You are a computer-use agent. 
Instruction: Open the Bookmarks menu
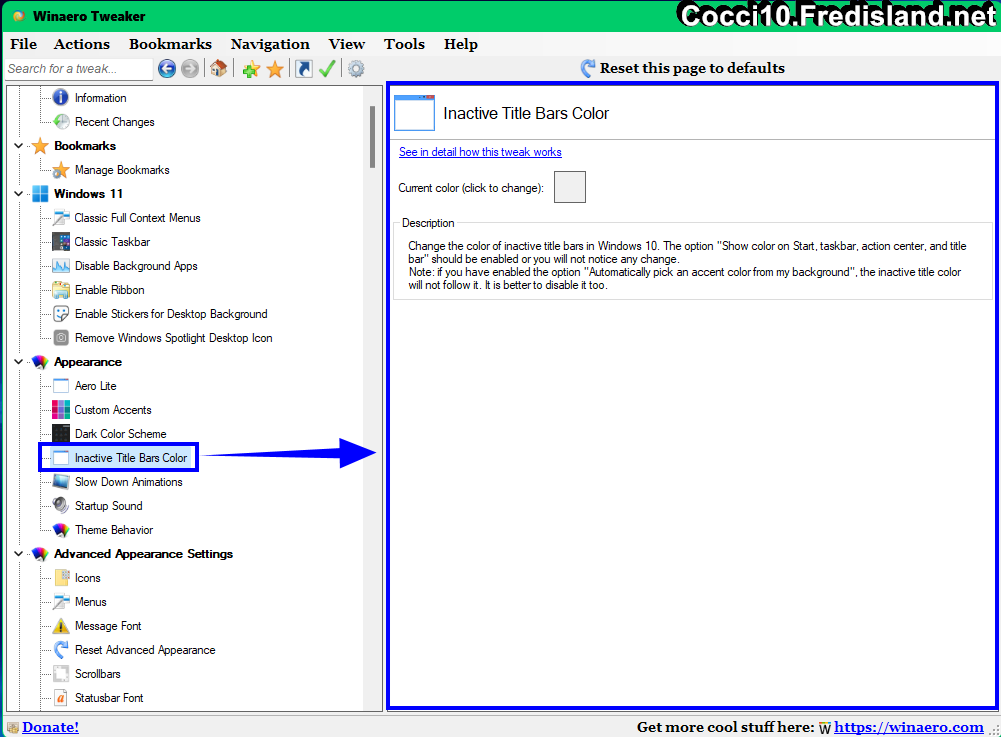[x=170, y=44]
